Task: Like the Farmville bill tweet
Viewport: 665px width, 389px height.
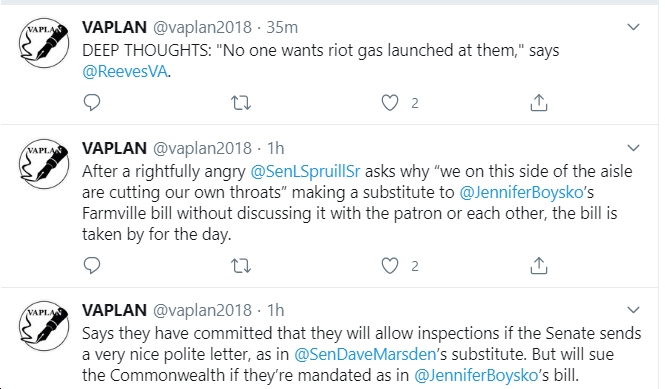Action: [x=390, y=266]
